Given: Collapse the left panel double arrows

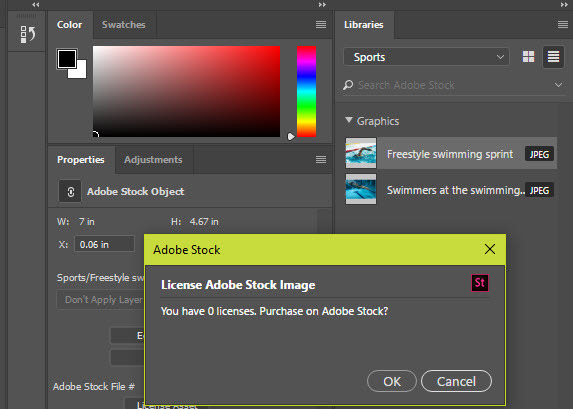Looking at the screenshot, I should click(x=35, y=4).
